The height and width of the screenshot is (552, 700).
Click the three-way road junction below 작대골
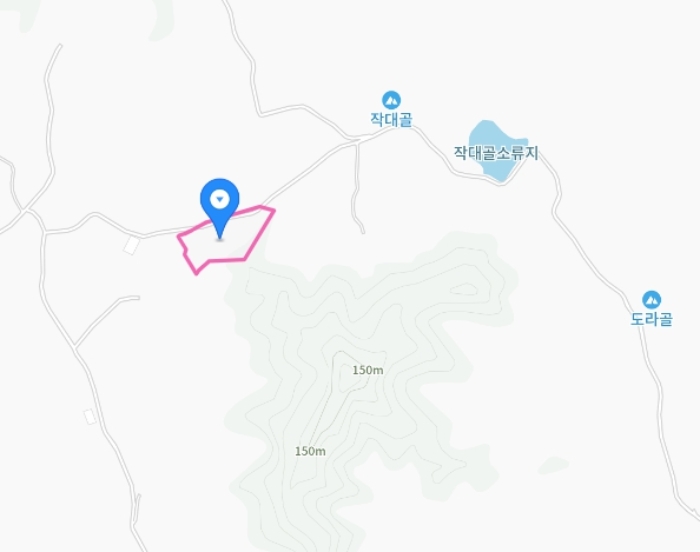coord(357,141)
